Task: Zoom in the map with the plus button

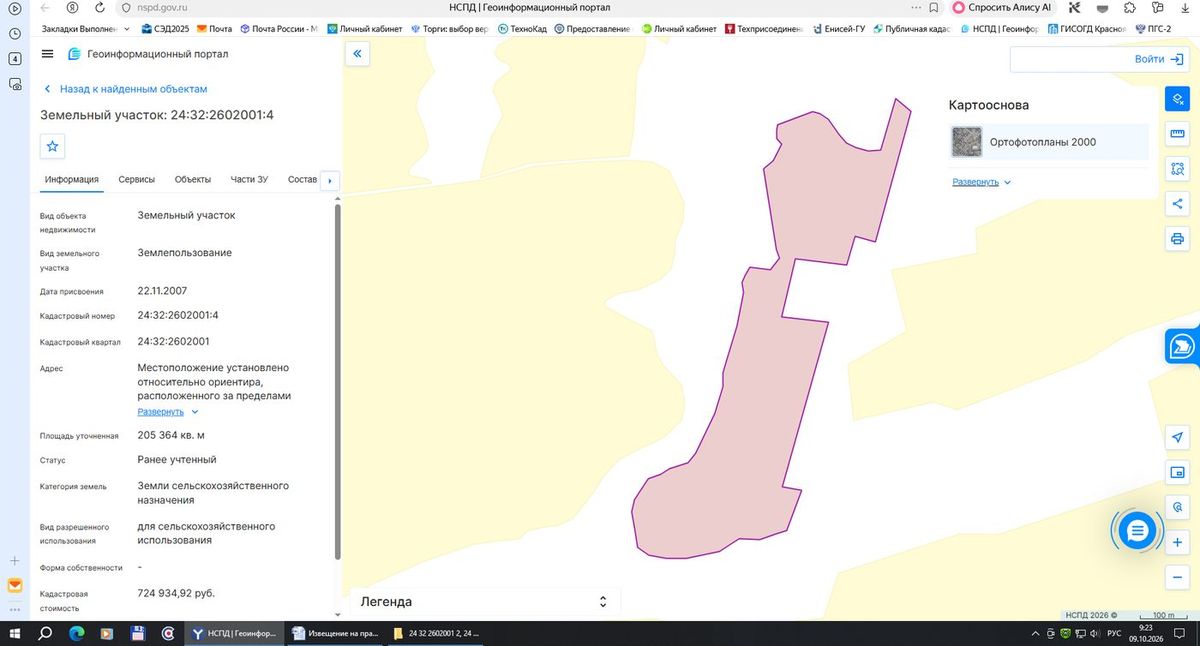Action: point(1177,542)
